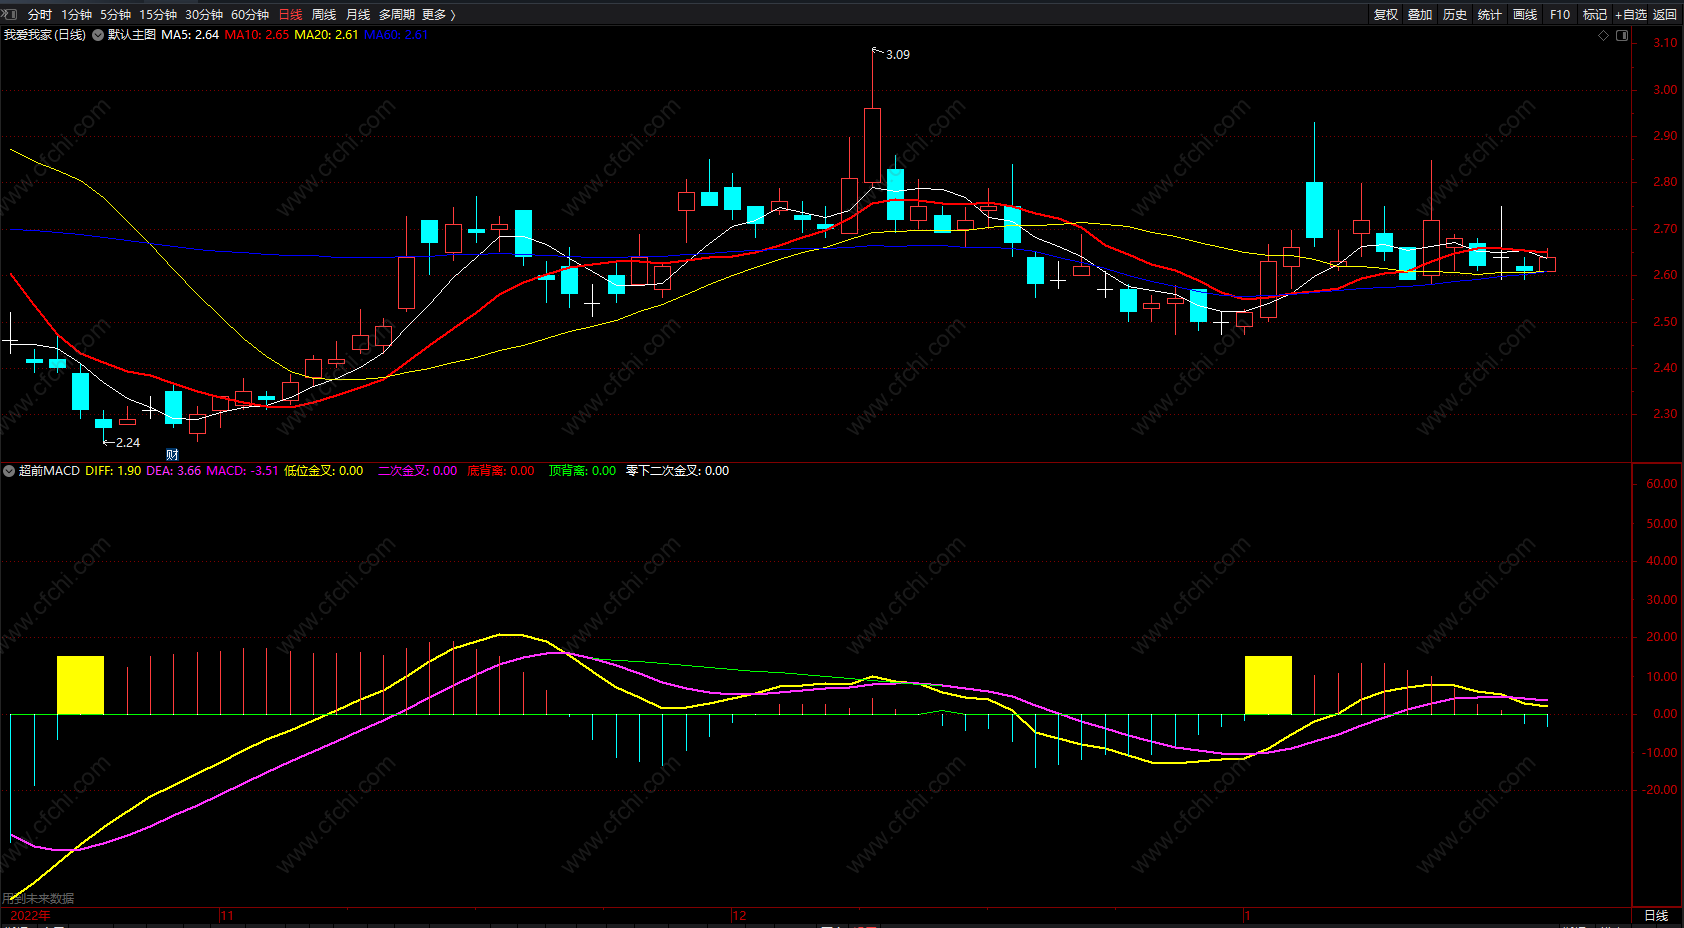Toggle the right side panel icon
Image resolution: width=1684 pixels, height=928 pixels.
1622,35
